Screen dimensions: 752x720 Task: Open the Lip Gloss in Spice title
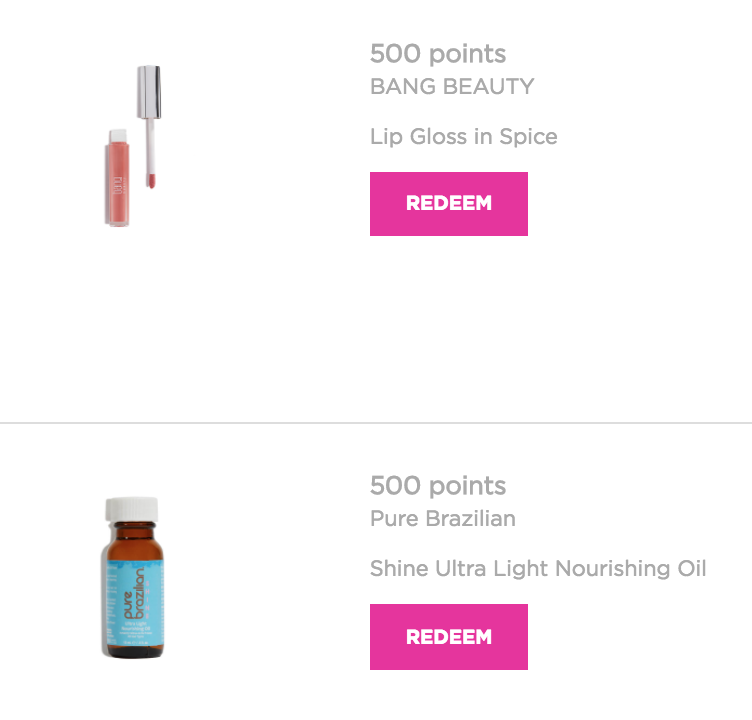pos(463,137)
